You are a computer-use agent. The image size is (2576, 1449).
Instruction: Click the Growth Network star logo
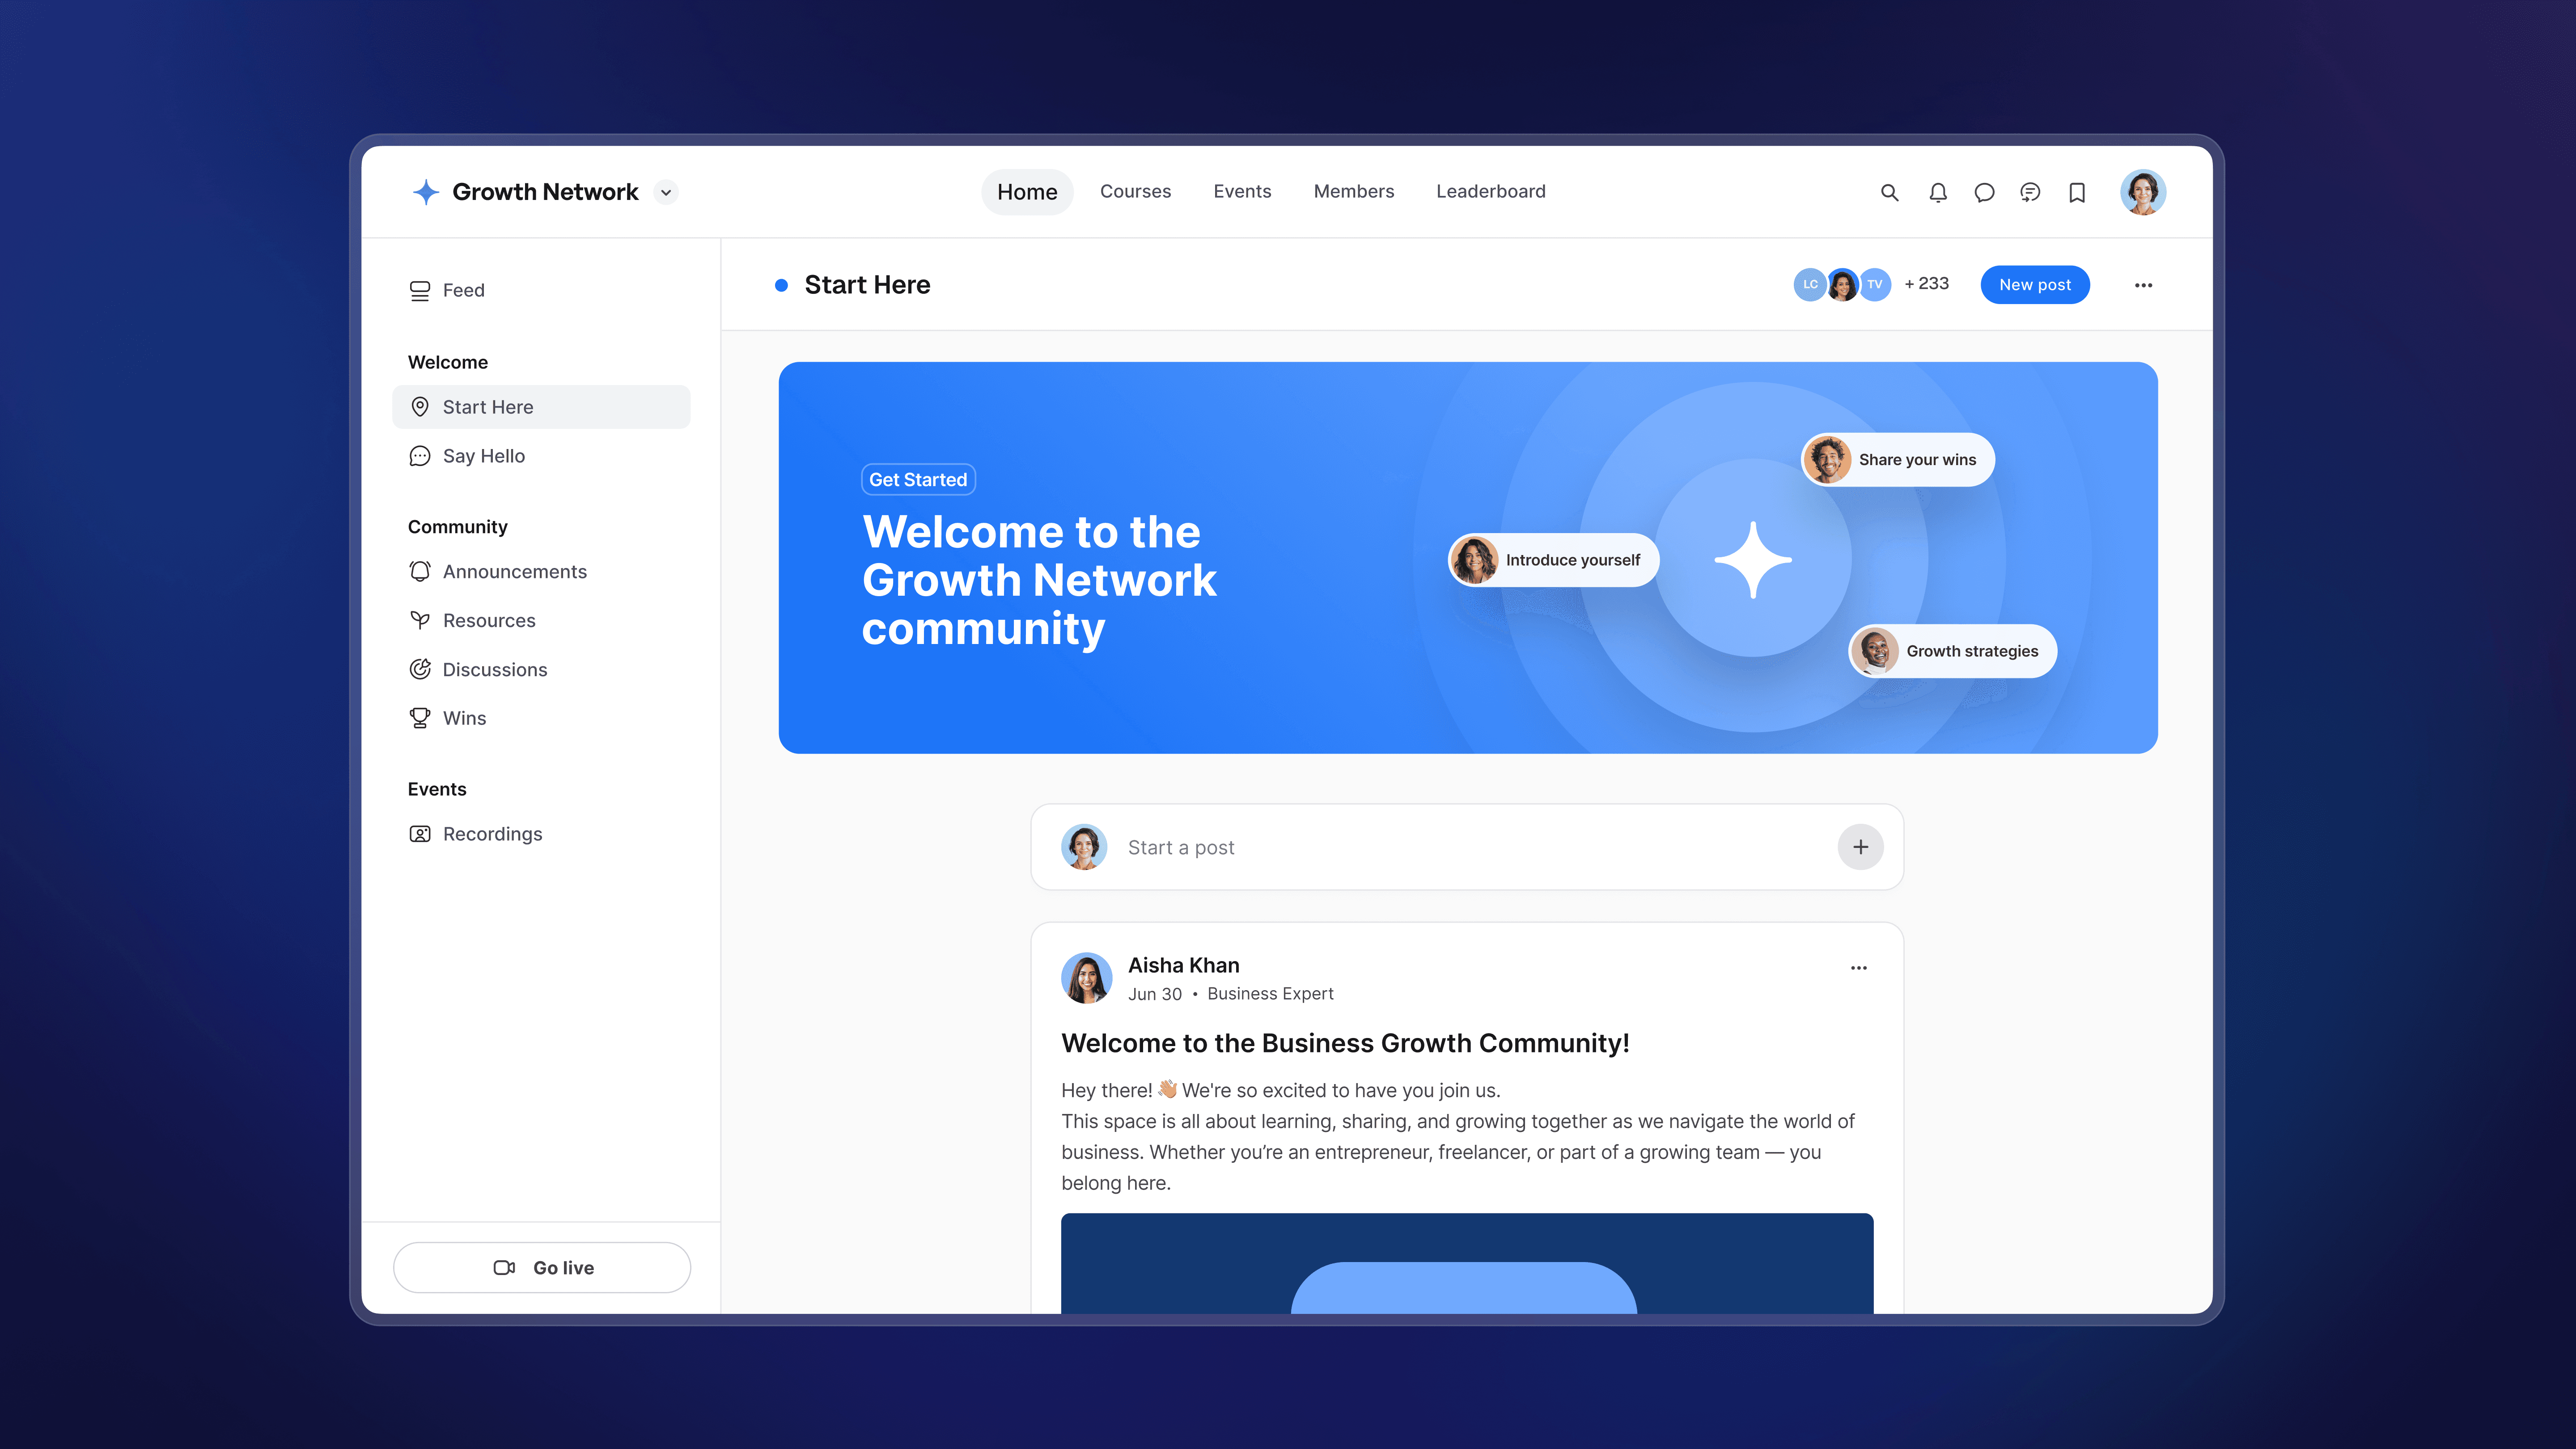pyautogui.click(x=426, y=192)
